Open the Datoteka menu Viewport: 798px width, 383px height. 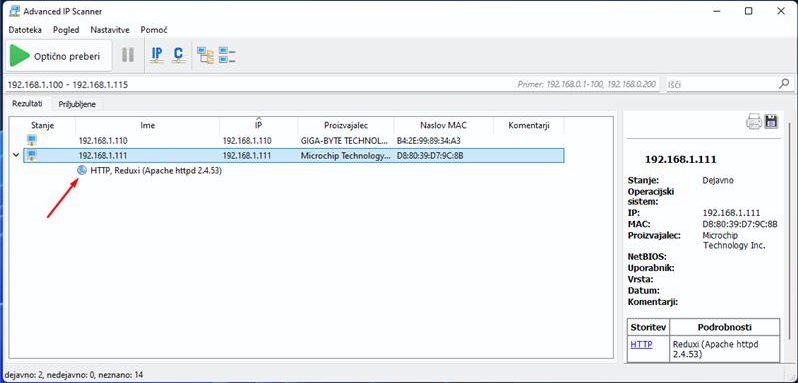click(x=25, y=30)
